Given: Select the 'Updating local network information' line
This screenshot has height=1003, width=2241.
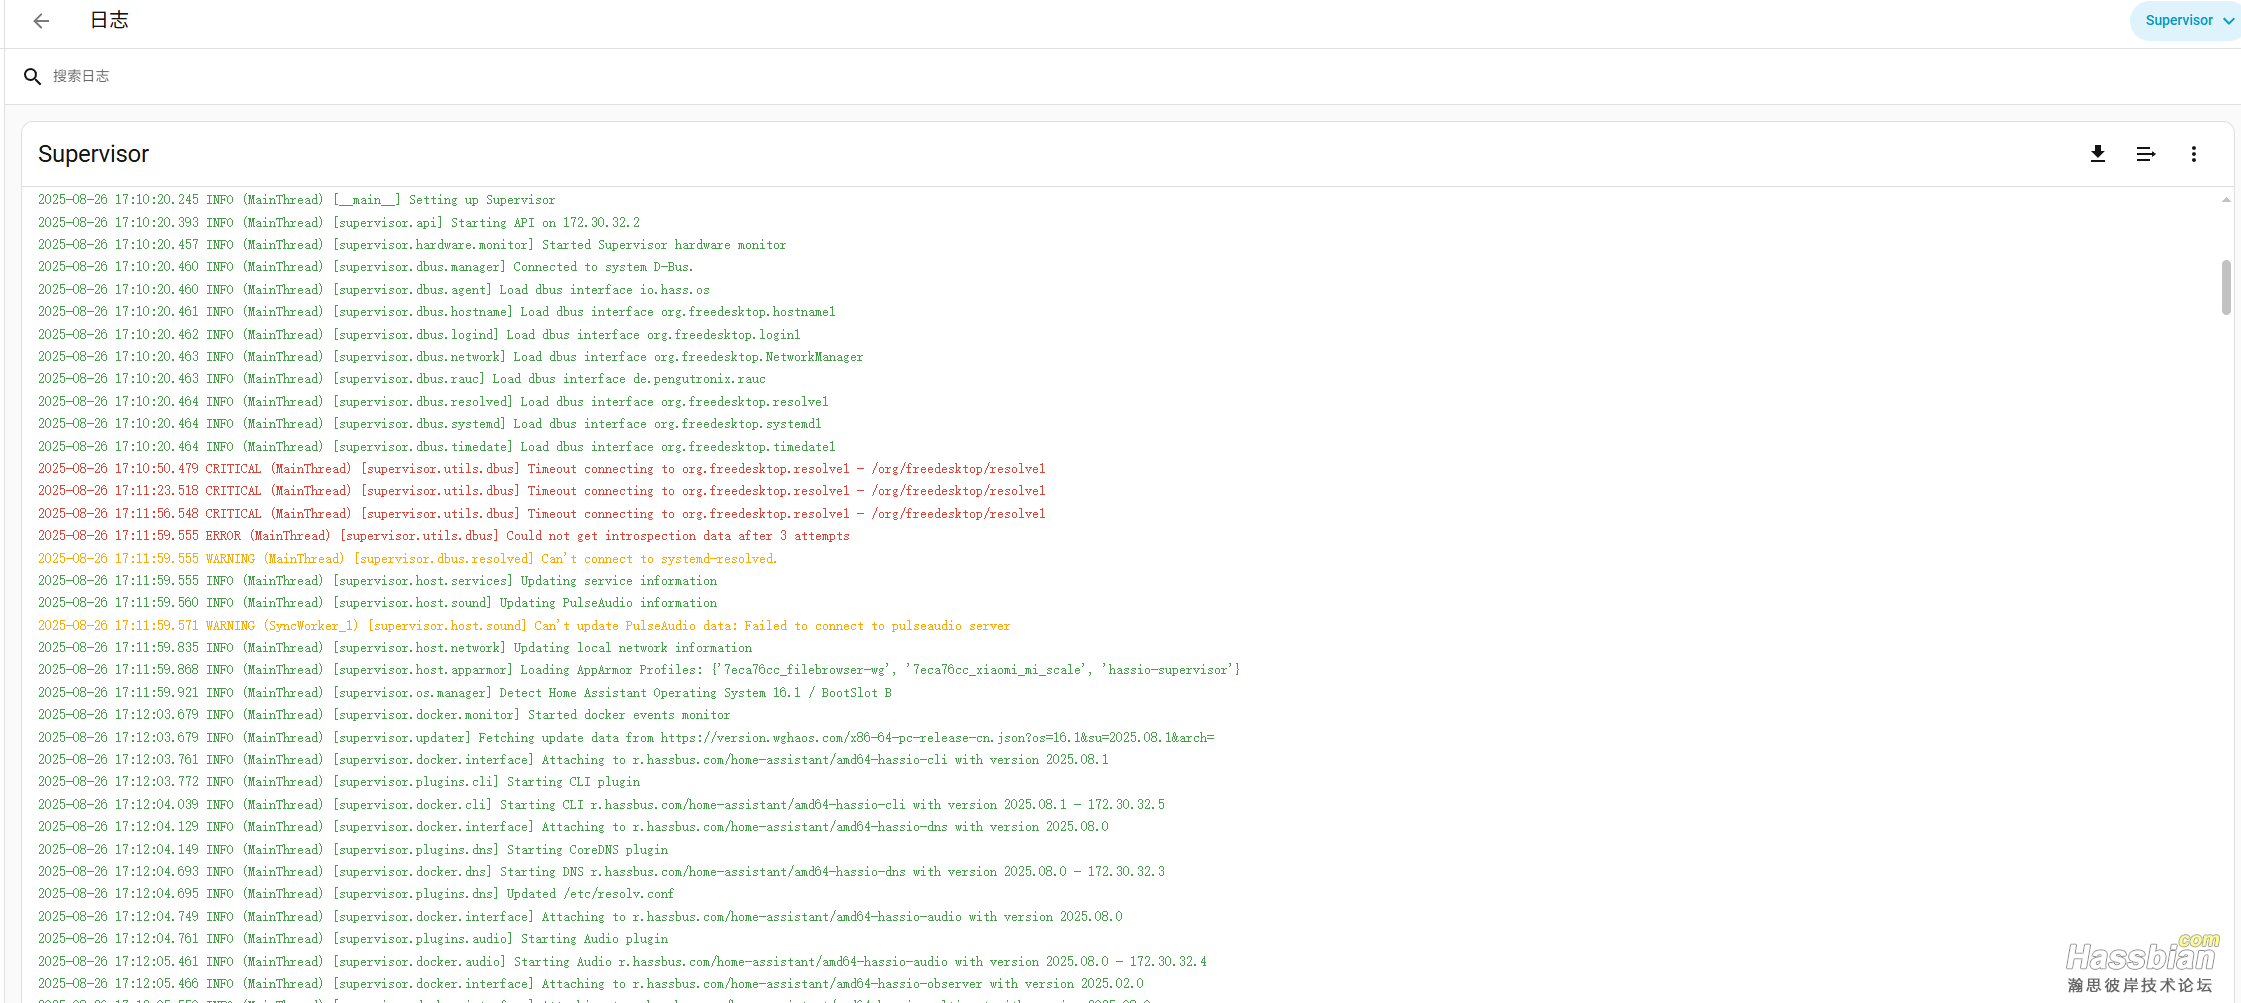Looking at the screenshot, I should click(x=395, y=648).
